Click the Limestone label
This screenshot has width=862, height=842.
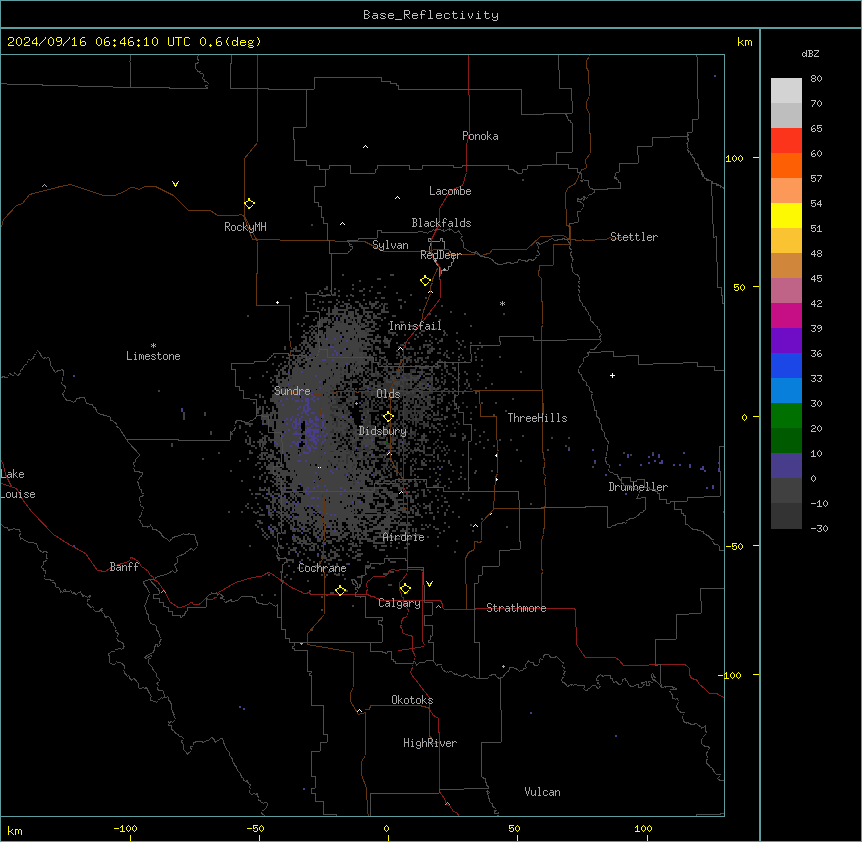[153, 356]
